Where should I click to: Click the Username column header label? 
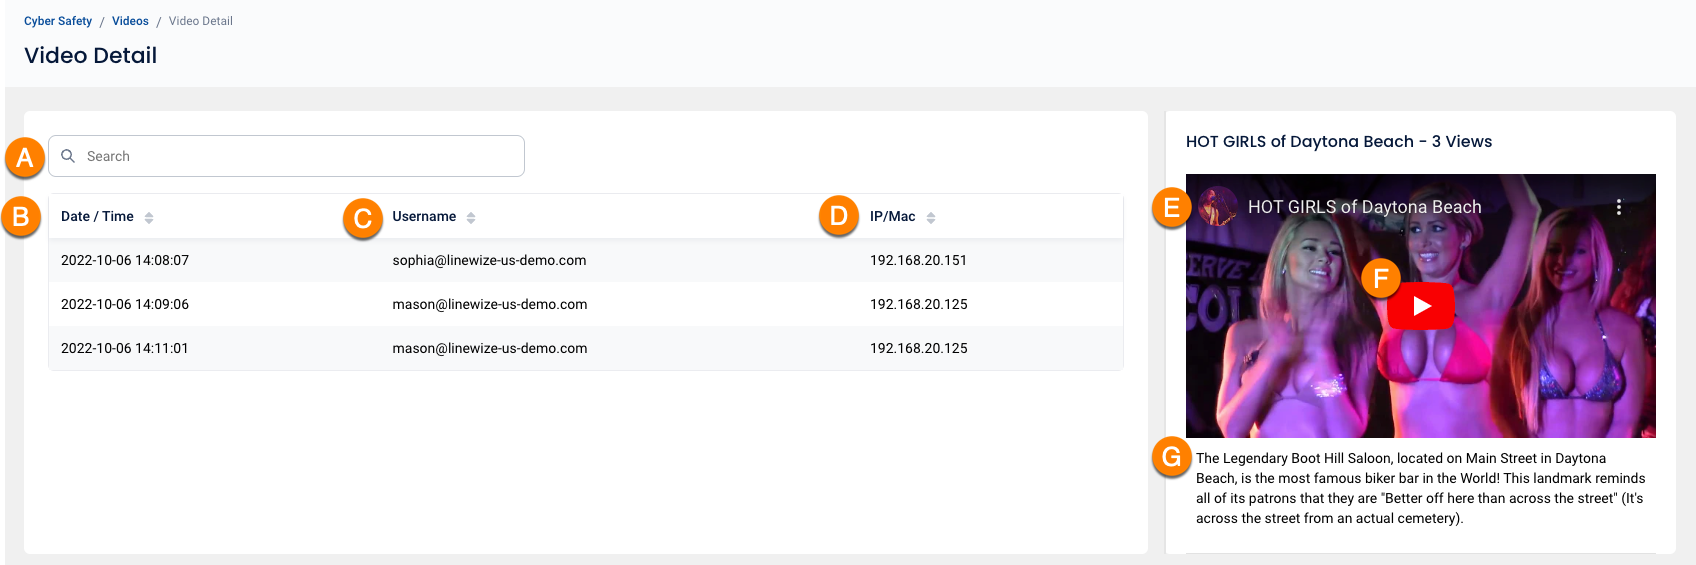pyautogui.click(x=424, y=217)
